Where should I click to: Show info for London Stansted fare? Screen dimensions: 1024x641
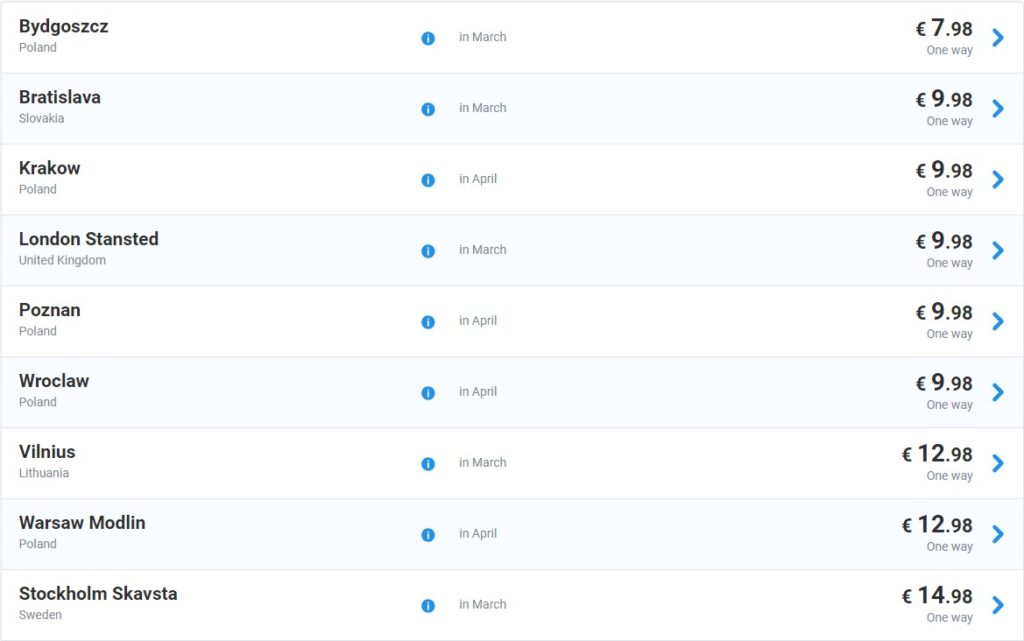click(428, 251)
